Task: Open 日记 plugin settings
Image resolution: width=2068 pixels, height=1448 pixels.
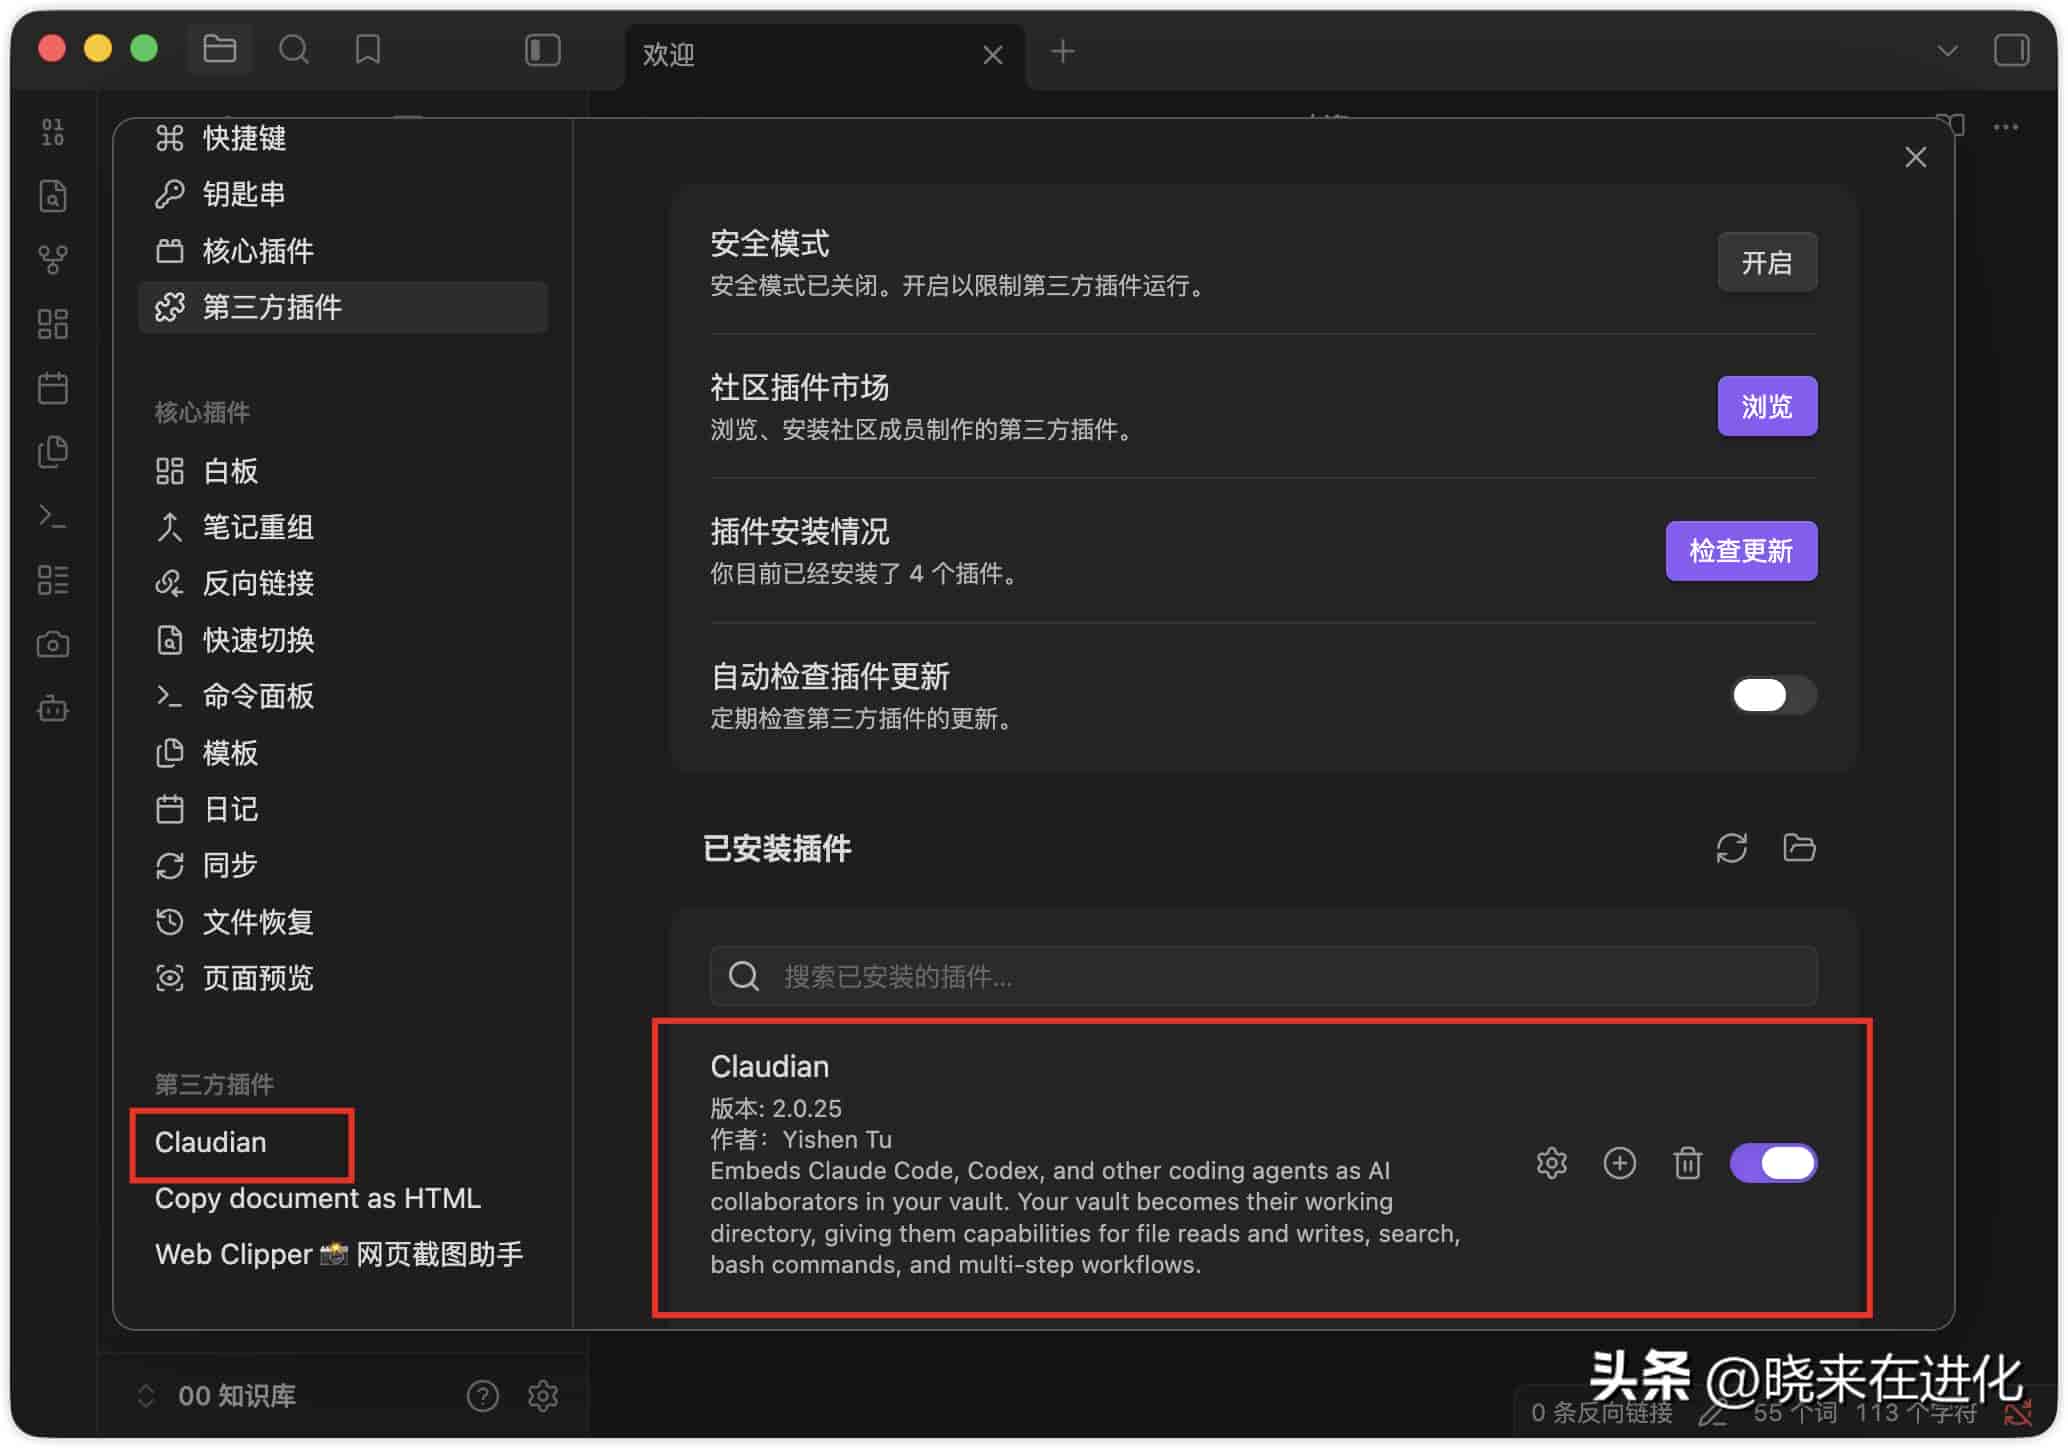Action: click(x=343, y=809)
